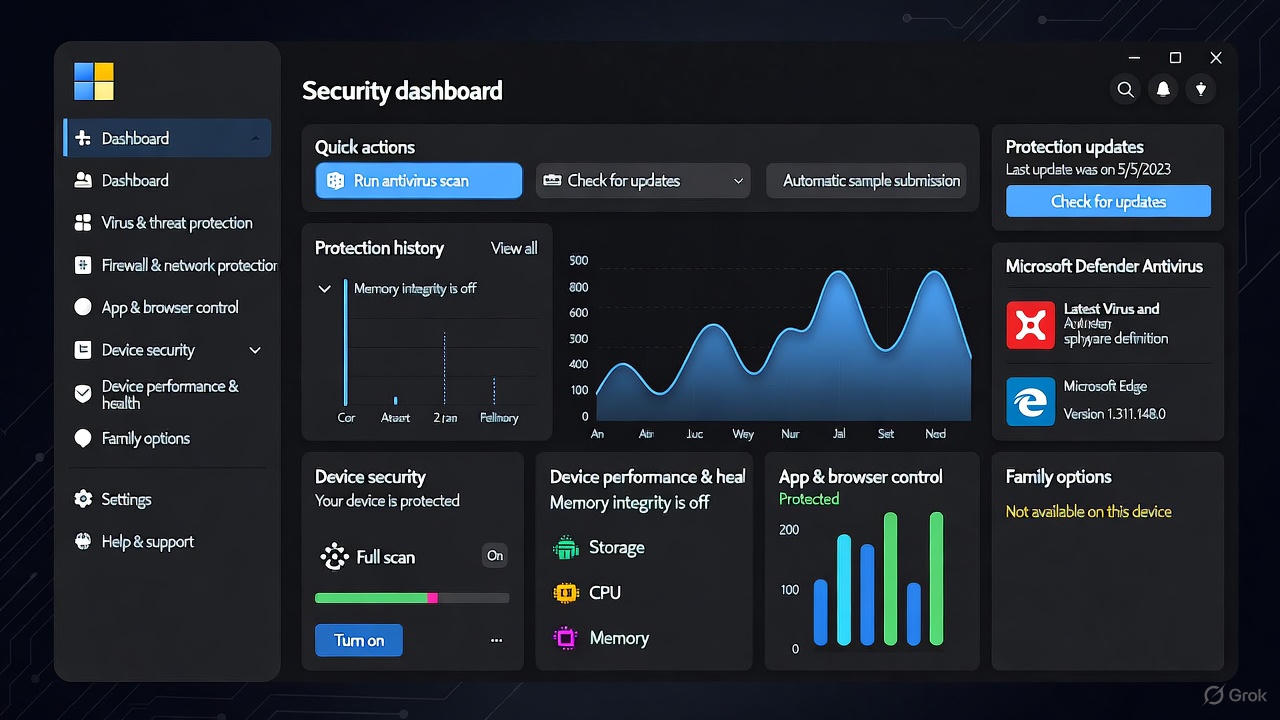Screen dimensions: 1280x720
Task: Click the Full scan progress bar
Action: (411, 597)
